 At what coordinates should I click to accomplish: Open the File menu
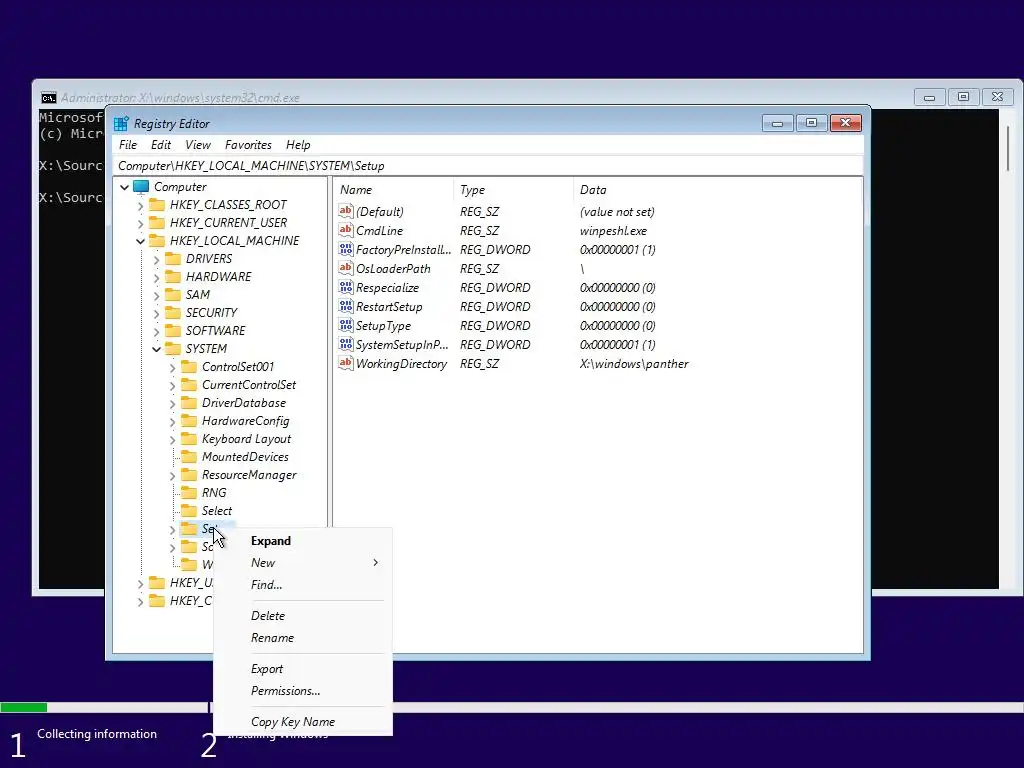[128, 145]
